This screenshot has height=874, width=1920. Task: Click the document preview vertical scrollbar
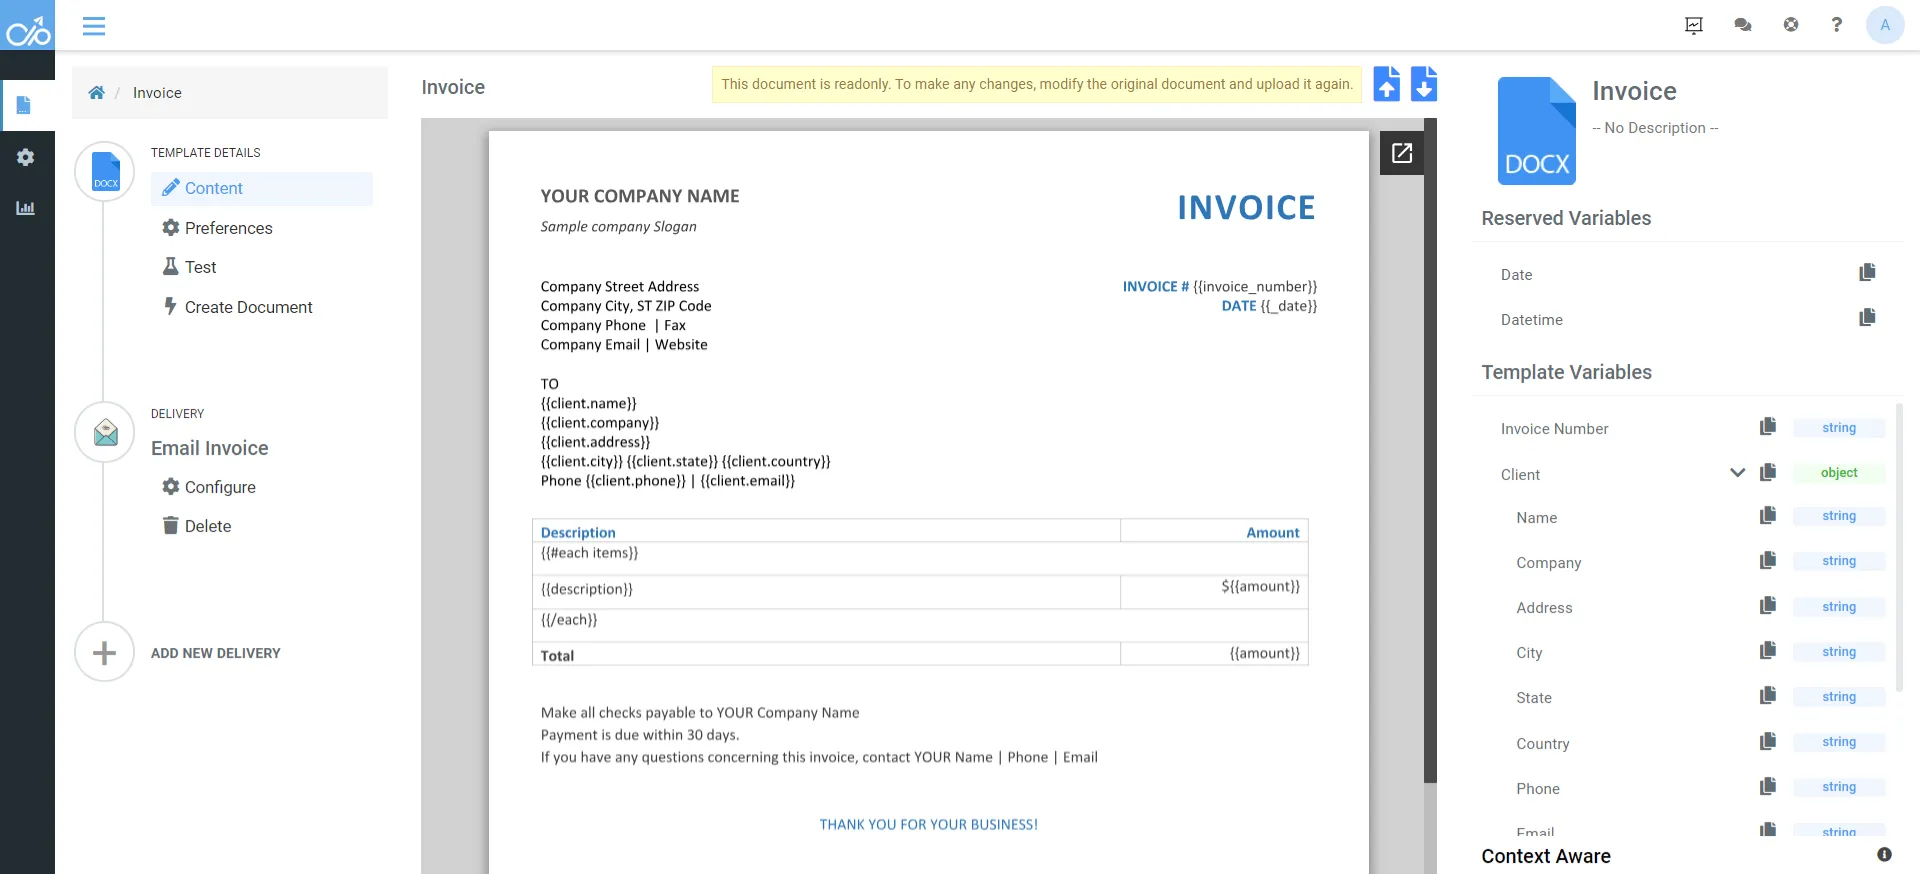1430,450
